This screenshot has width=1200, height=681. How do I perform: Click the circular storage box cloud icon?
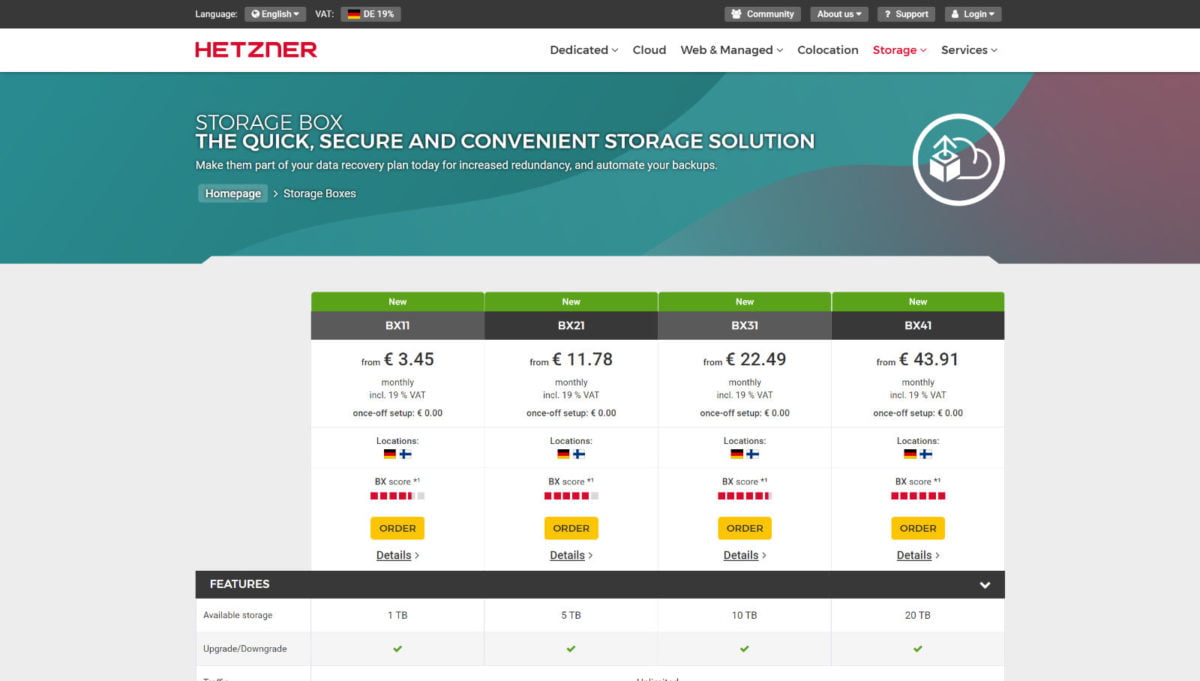pyautogui.click(x=958, y=160)
